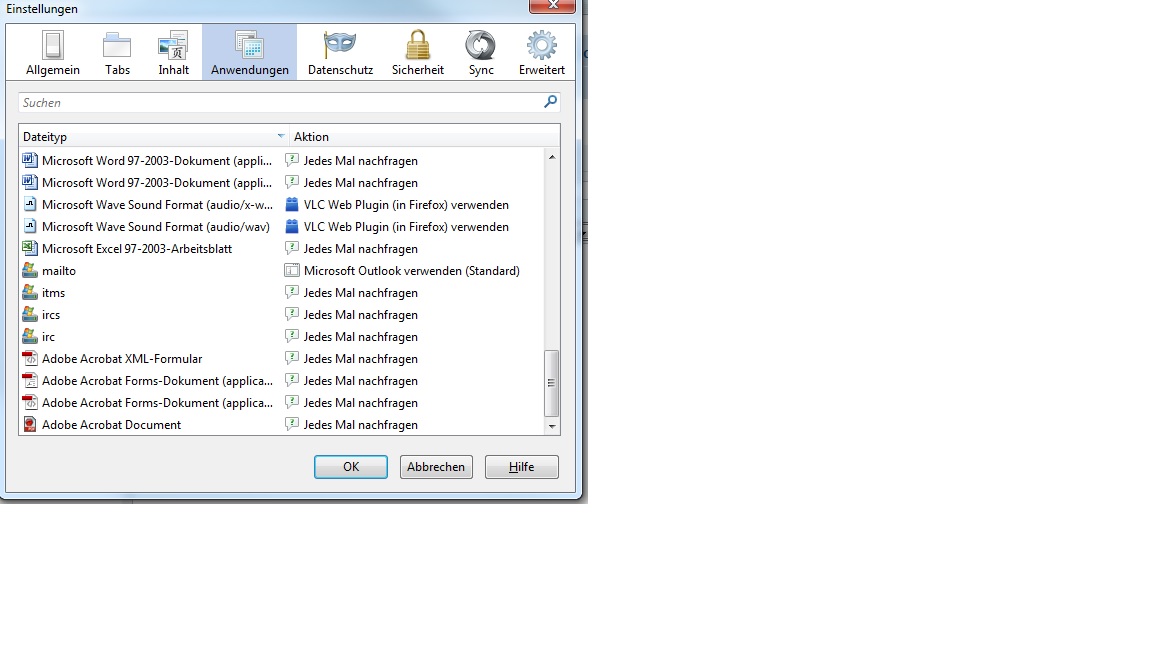The image size is (1152, 648).
Task: Select Jedes Mal nachfragen for ircs
Action: pyautogui.click(x=351, y=315)
